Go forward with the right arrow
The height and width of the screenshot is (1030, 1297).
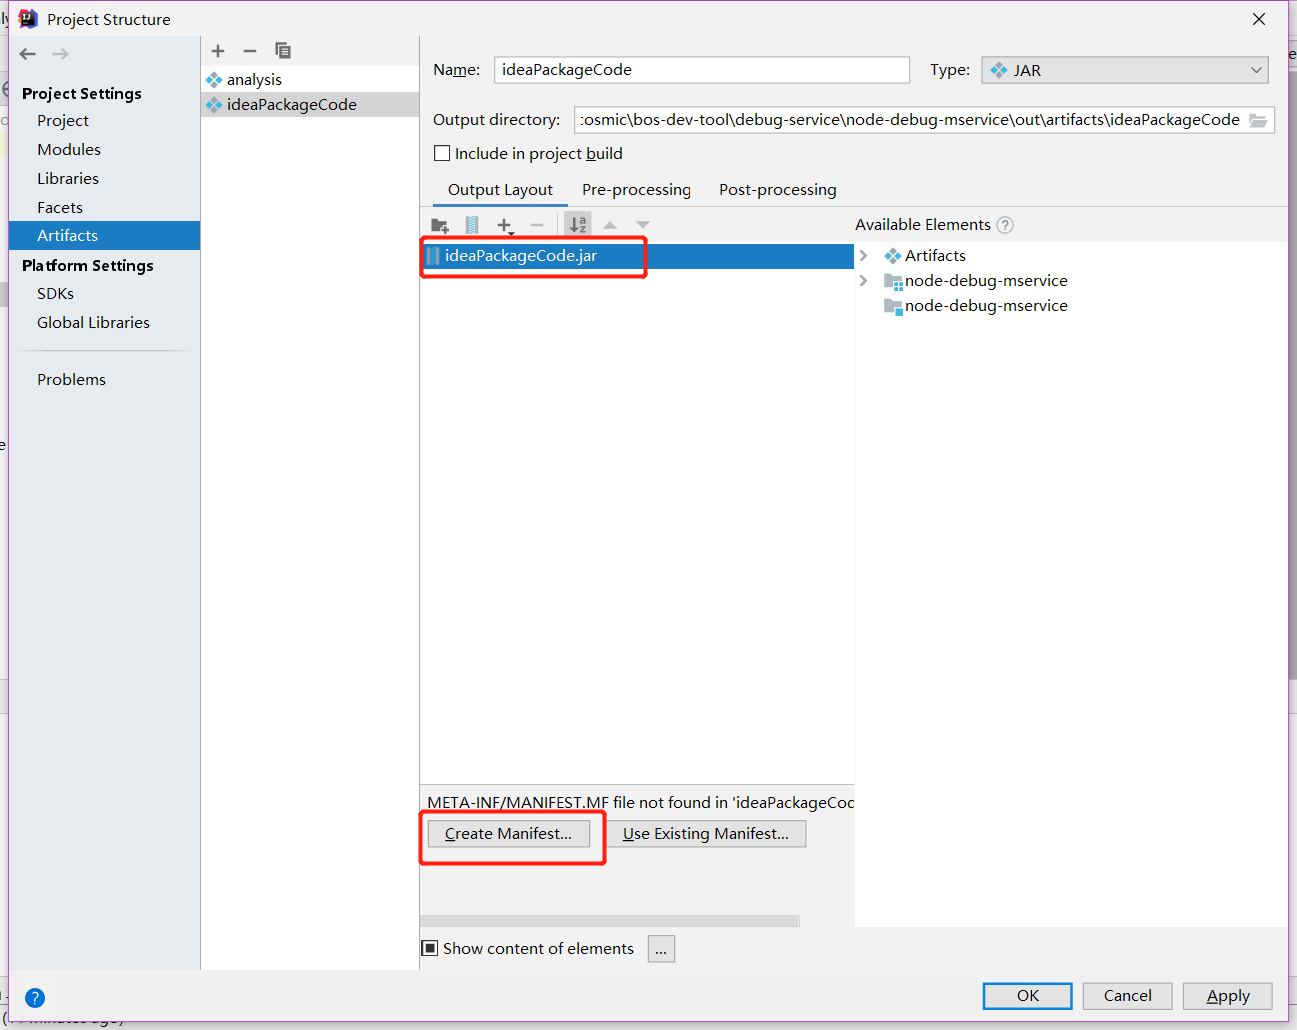pyautogui.click(x=61, y=54)
